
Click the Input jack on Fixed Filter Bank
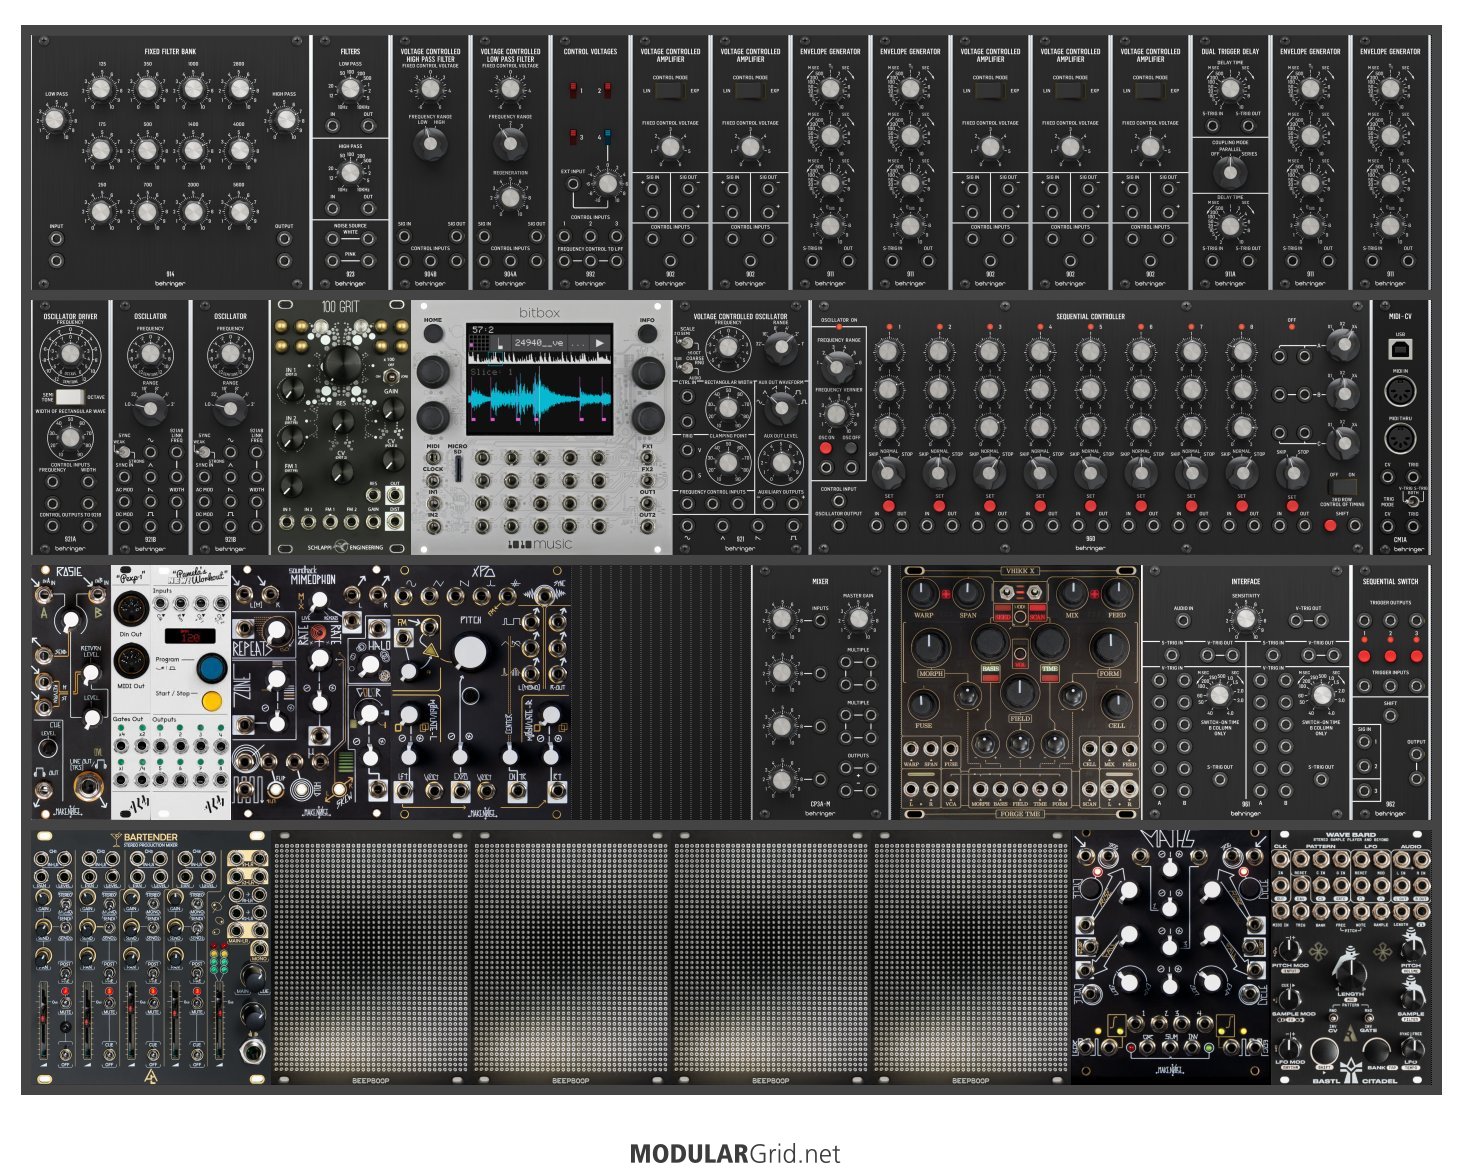click(56, 240)
